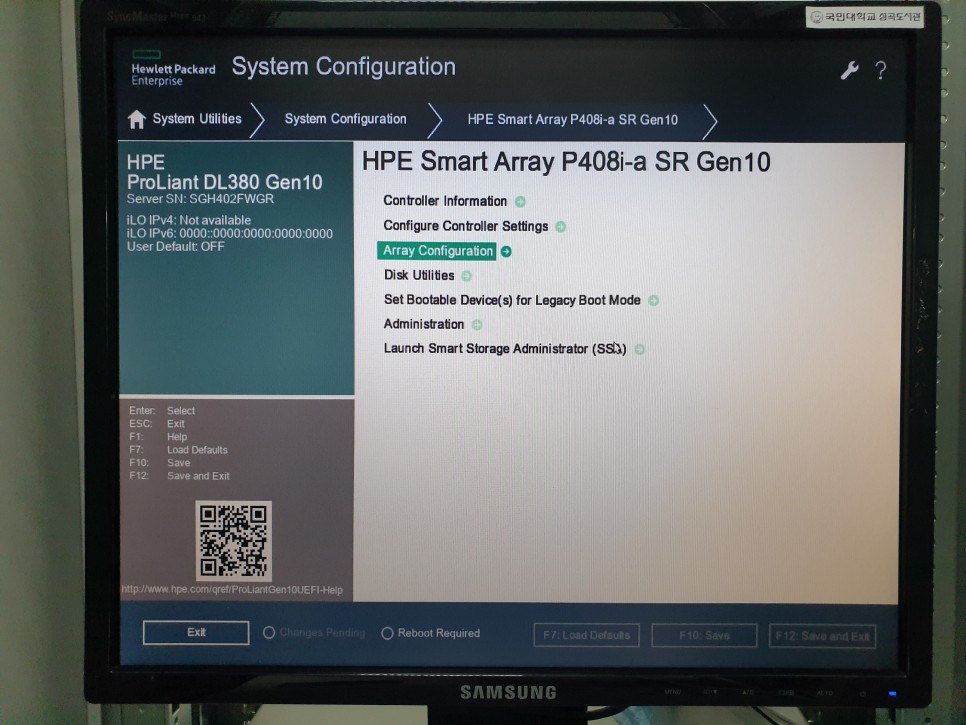Image resolution: width=966 pixels, height=725 pixels.
Task: Click the HPE Smart Array P408i-a page heading
Action: click(566, 162)
